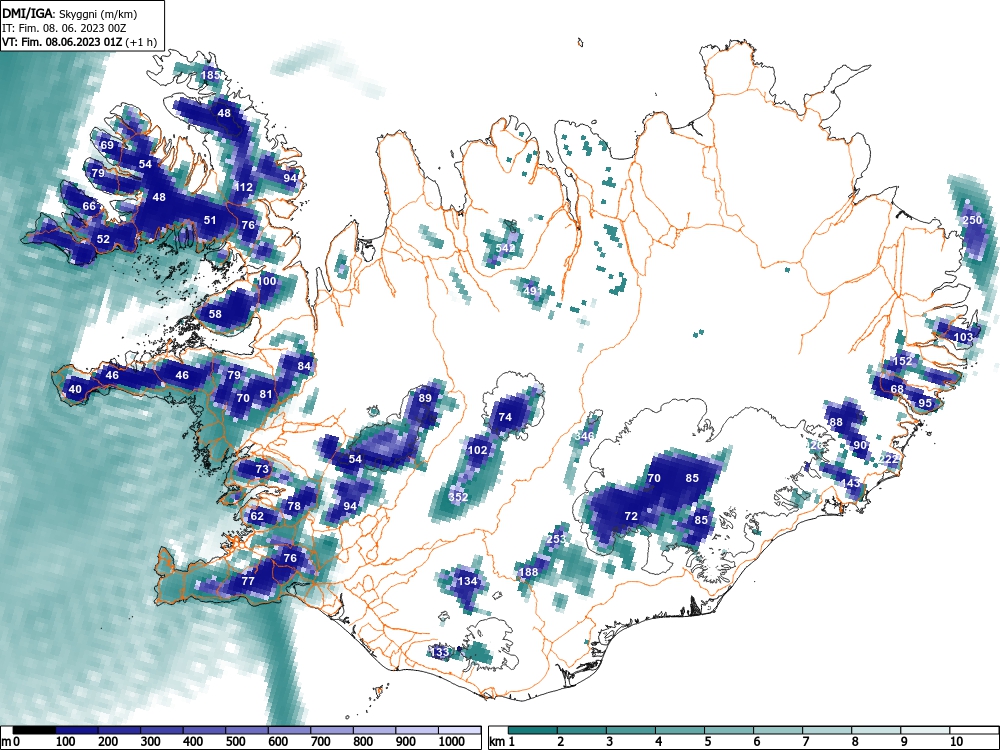Click the "253" visibility value
The height and width of the screenshot is (750, 1000).
coord(557,540)
